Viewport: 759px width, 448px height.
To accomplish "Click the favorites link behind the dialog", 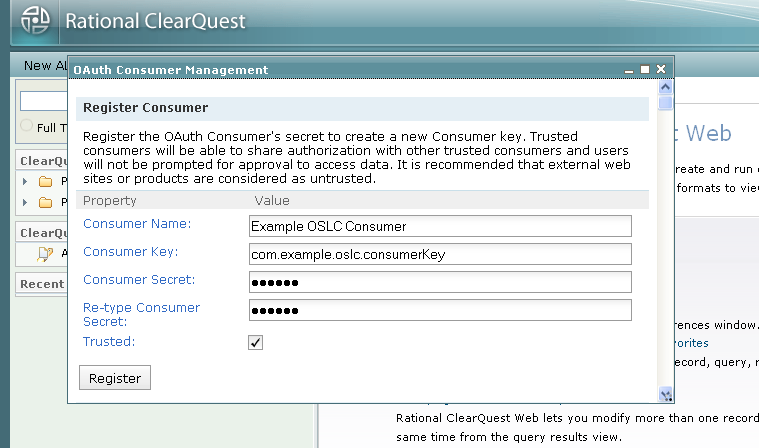I will (692, 343).
